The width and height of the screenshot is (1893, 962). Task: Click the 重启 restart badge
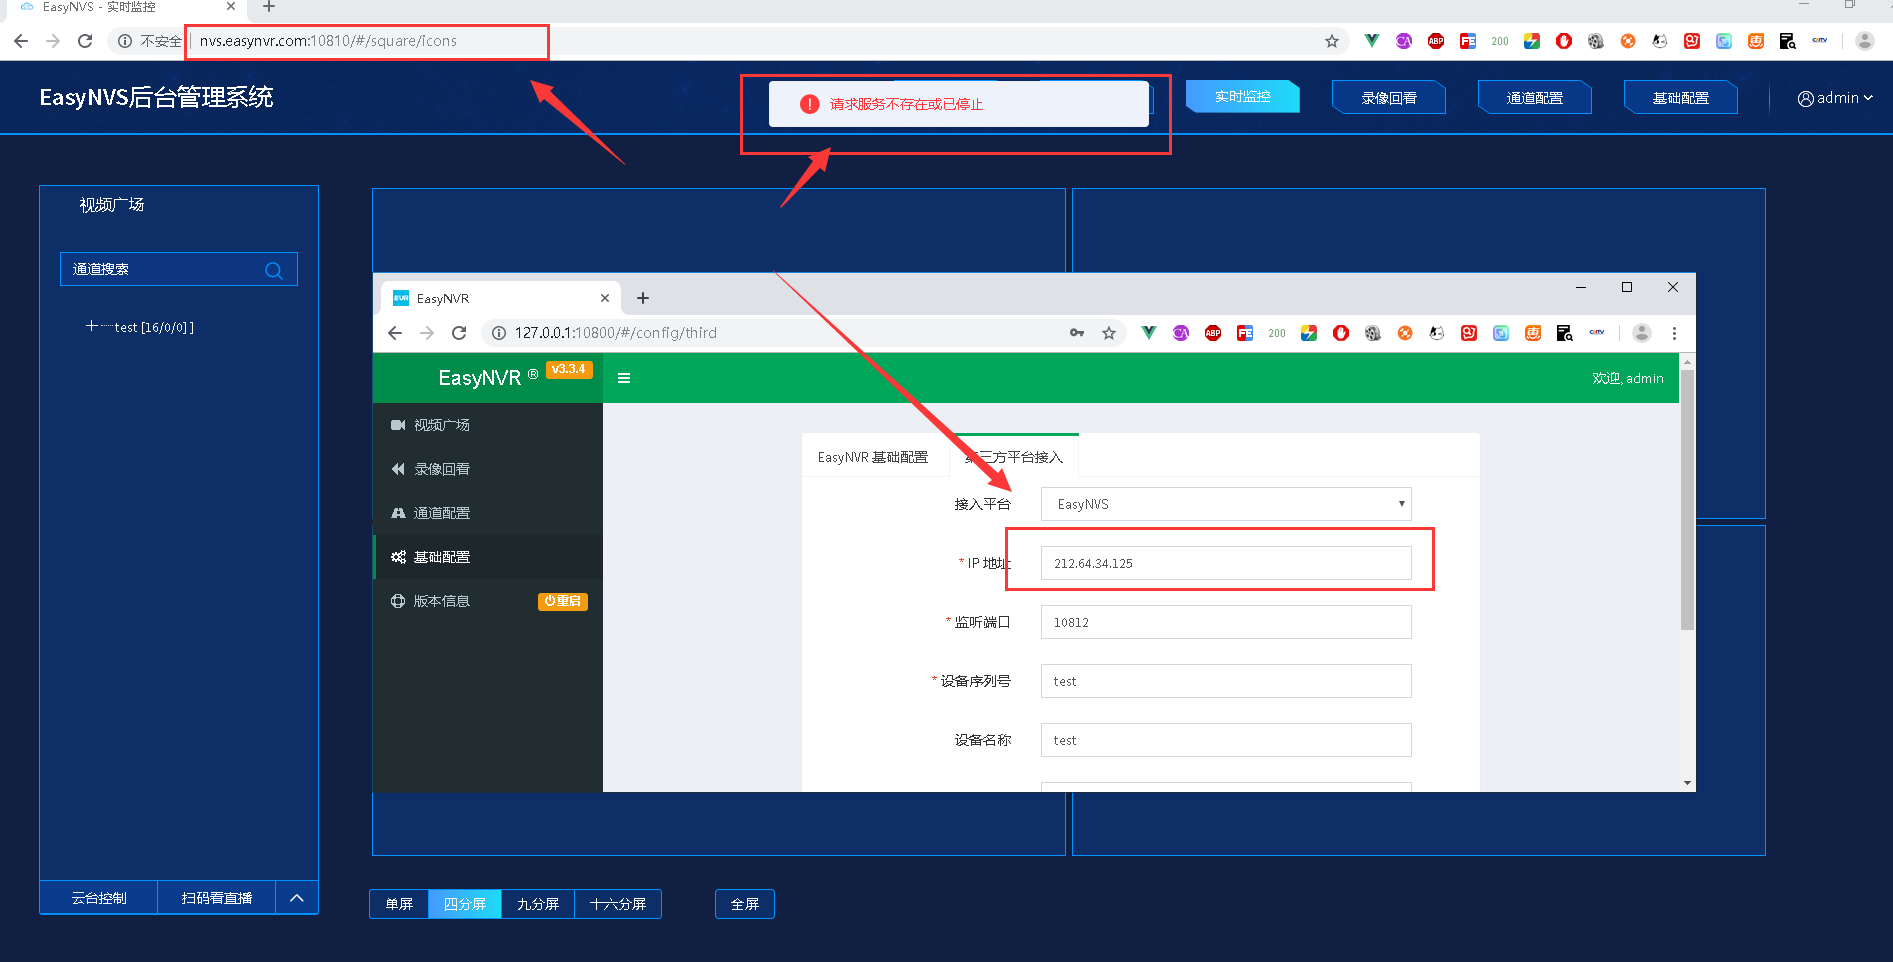(x=563, y=601)
